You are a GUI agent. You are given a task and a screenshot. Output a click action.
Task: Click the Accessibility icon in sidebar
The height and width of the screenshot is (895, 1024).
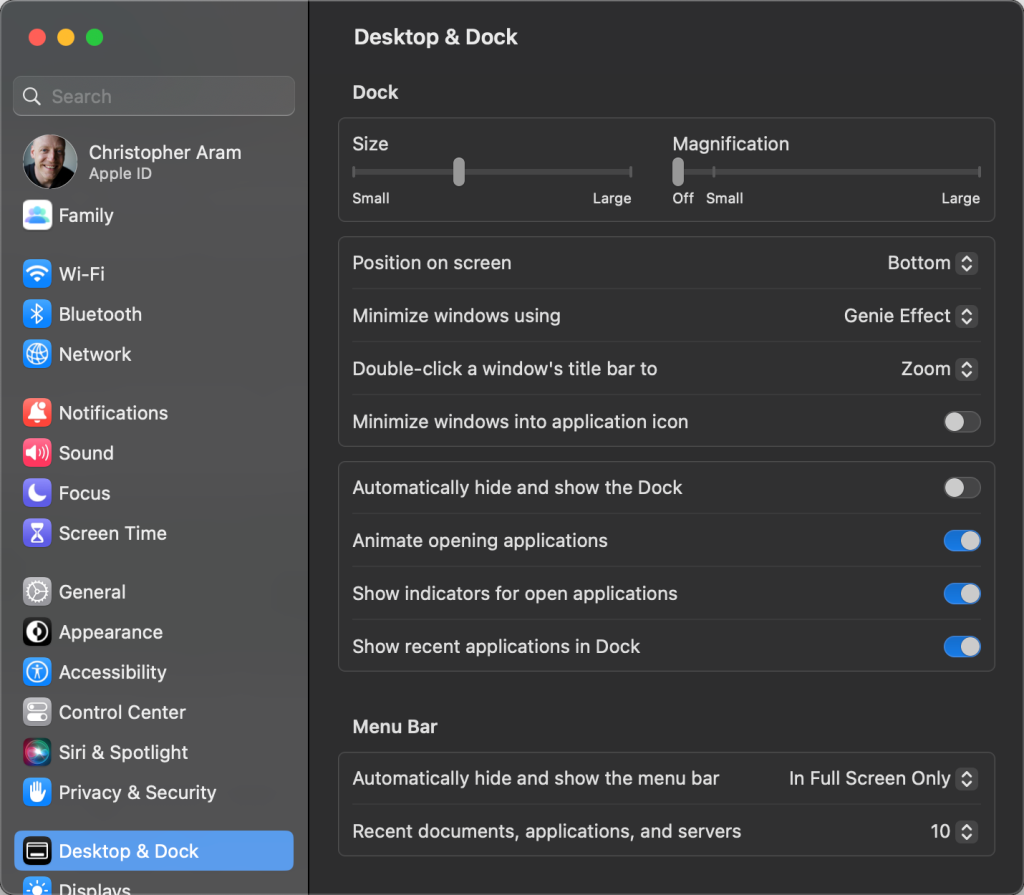(x=37, y=672)
